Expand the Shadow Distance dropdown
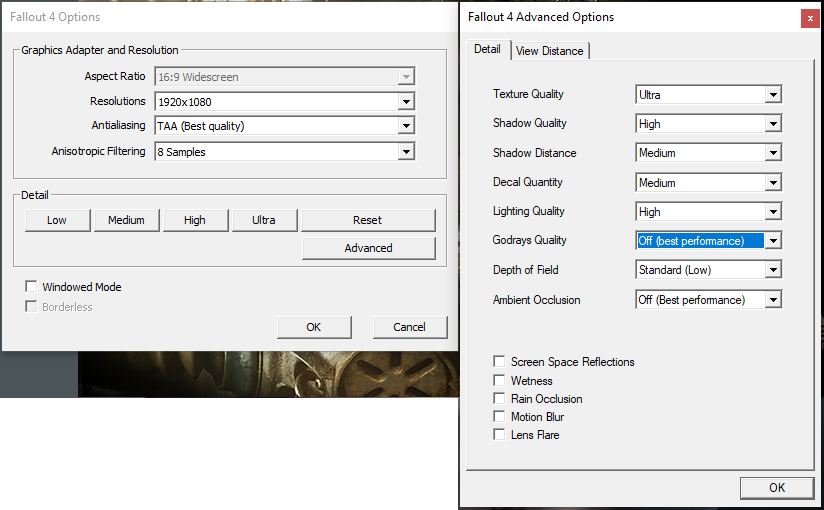This screenshot has width=824, height=510. point(708,153)
